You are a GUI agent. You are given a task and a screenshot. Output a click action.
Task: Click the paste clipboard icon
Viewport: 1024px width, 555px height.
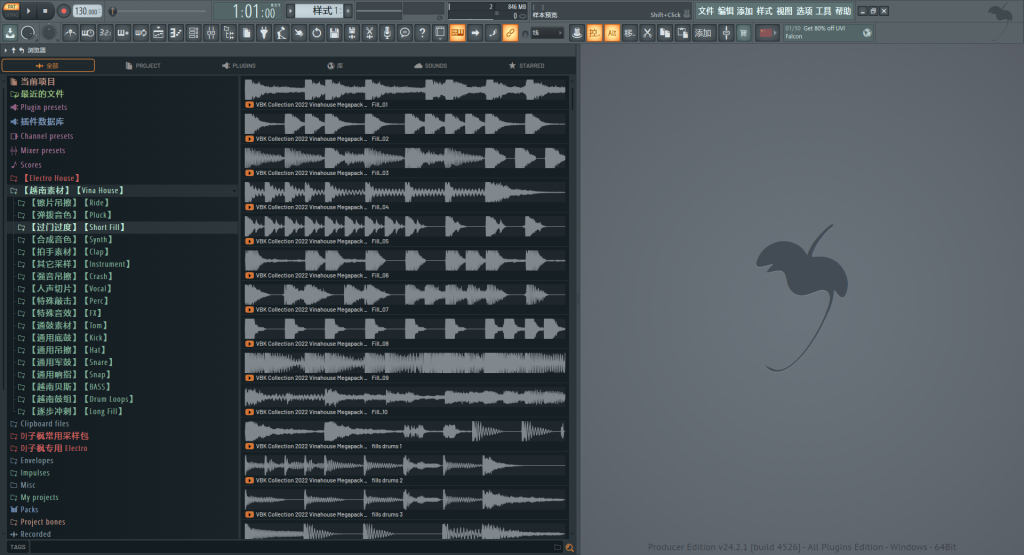[682, 33]
